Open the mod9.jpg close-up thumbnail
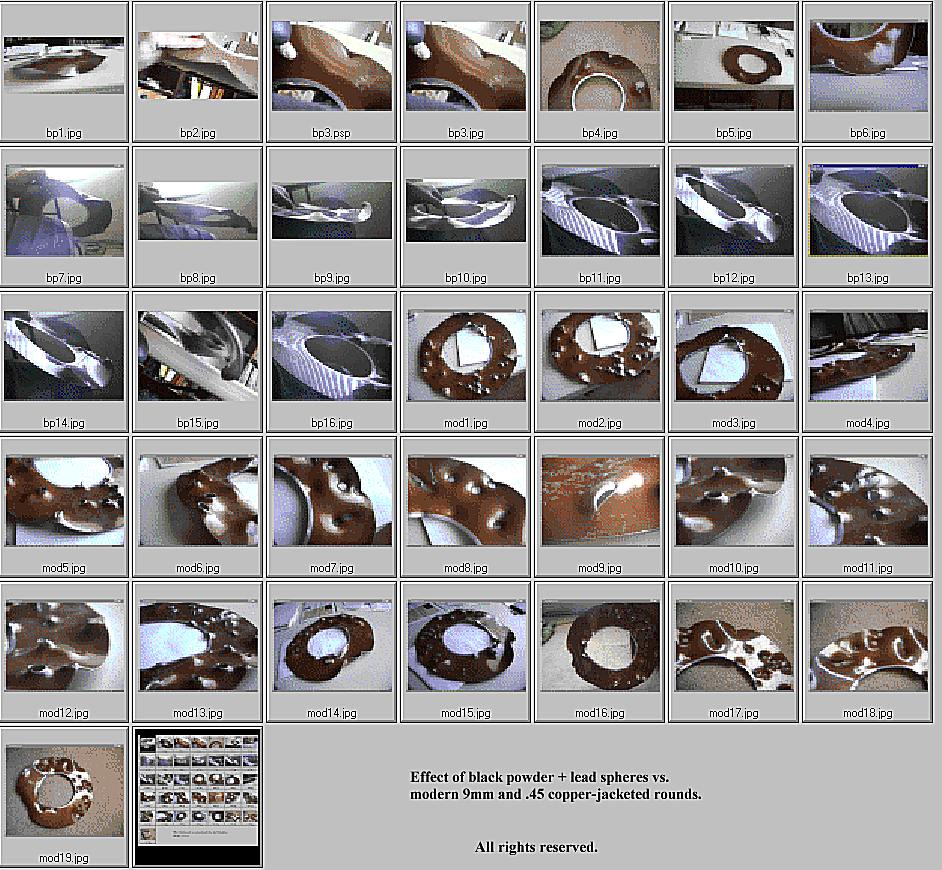This screenshot has height=870, width=942. coord(600,500)
